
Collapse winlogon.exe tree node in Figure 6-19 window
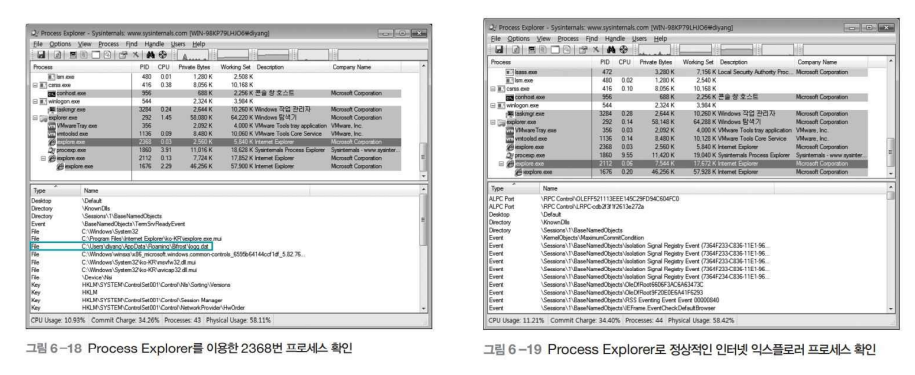pyautogui.click(x=493, y=106)
